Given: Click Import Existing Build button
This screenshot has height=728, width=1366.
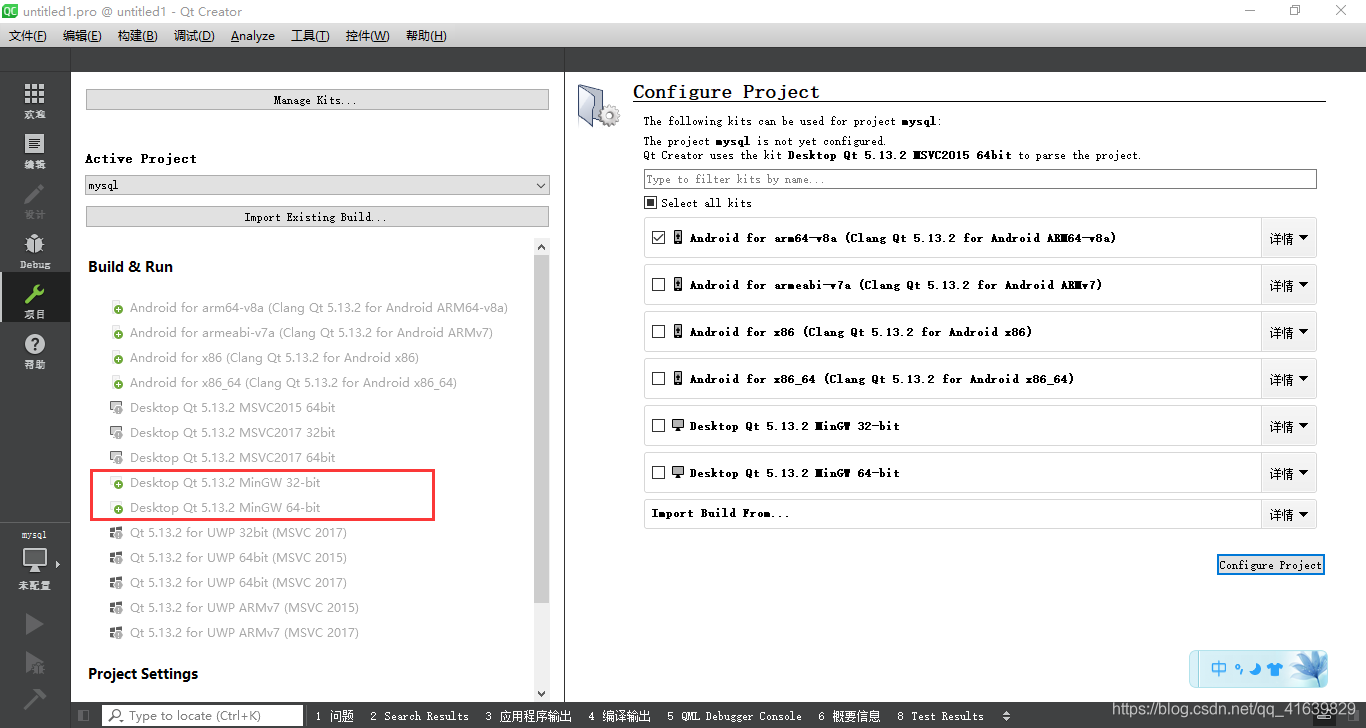Looking at the screenshot, I should (x=317, y=217).
